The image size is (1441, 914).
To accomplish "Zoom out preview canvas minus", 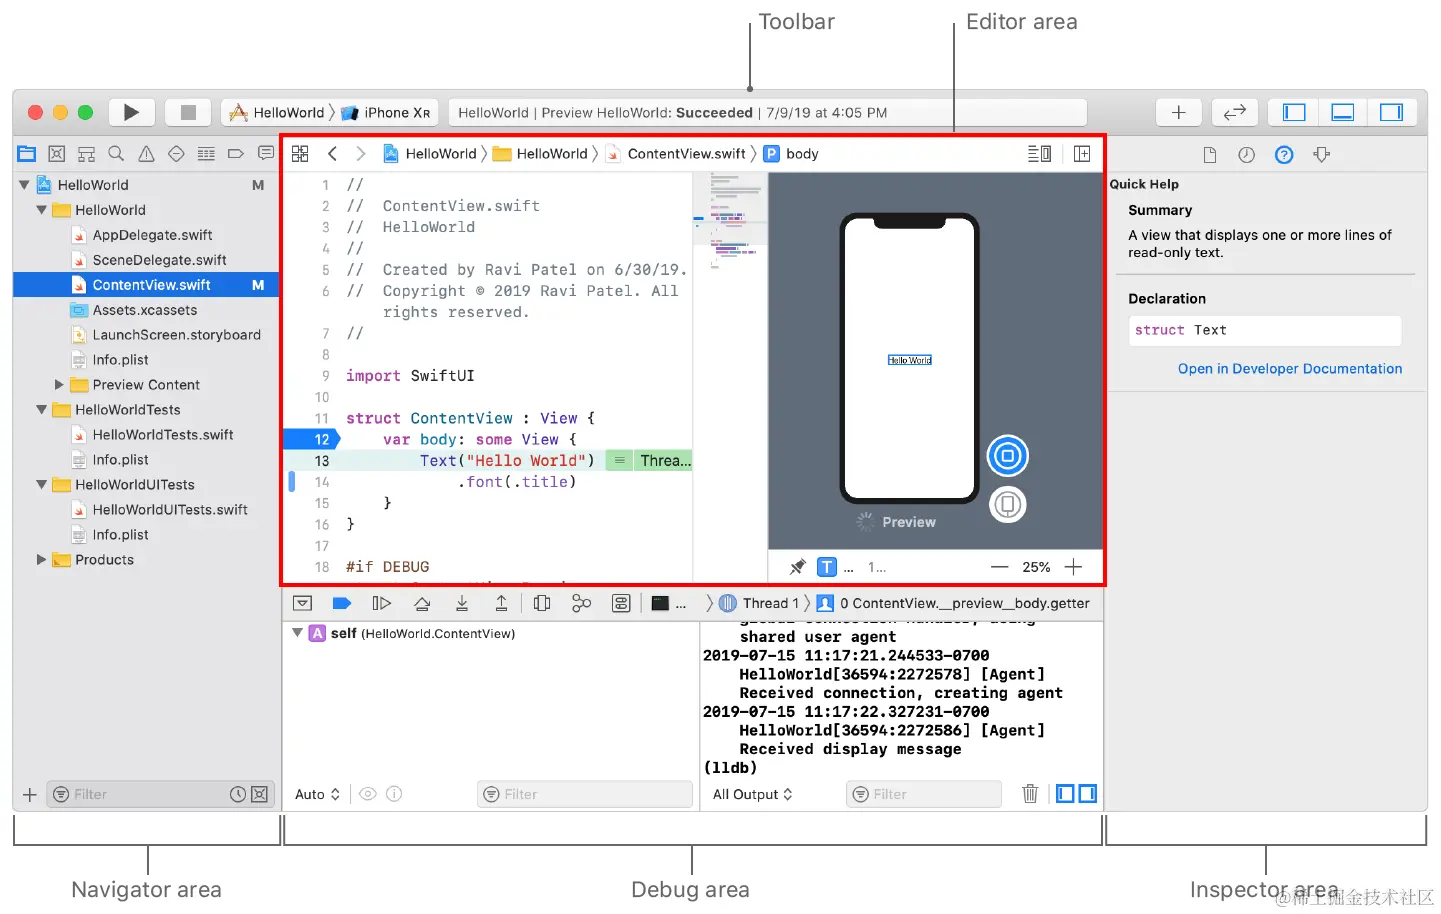I will coord(999,567).
